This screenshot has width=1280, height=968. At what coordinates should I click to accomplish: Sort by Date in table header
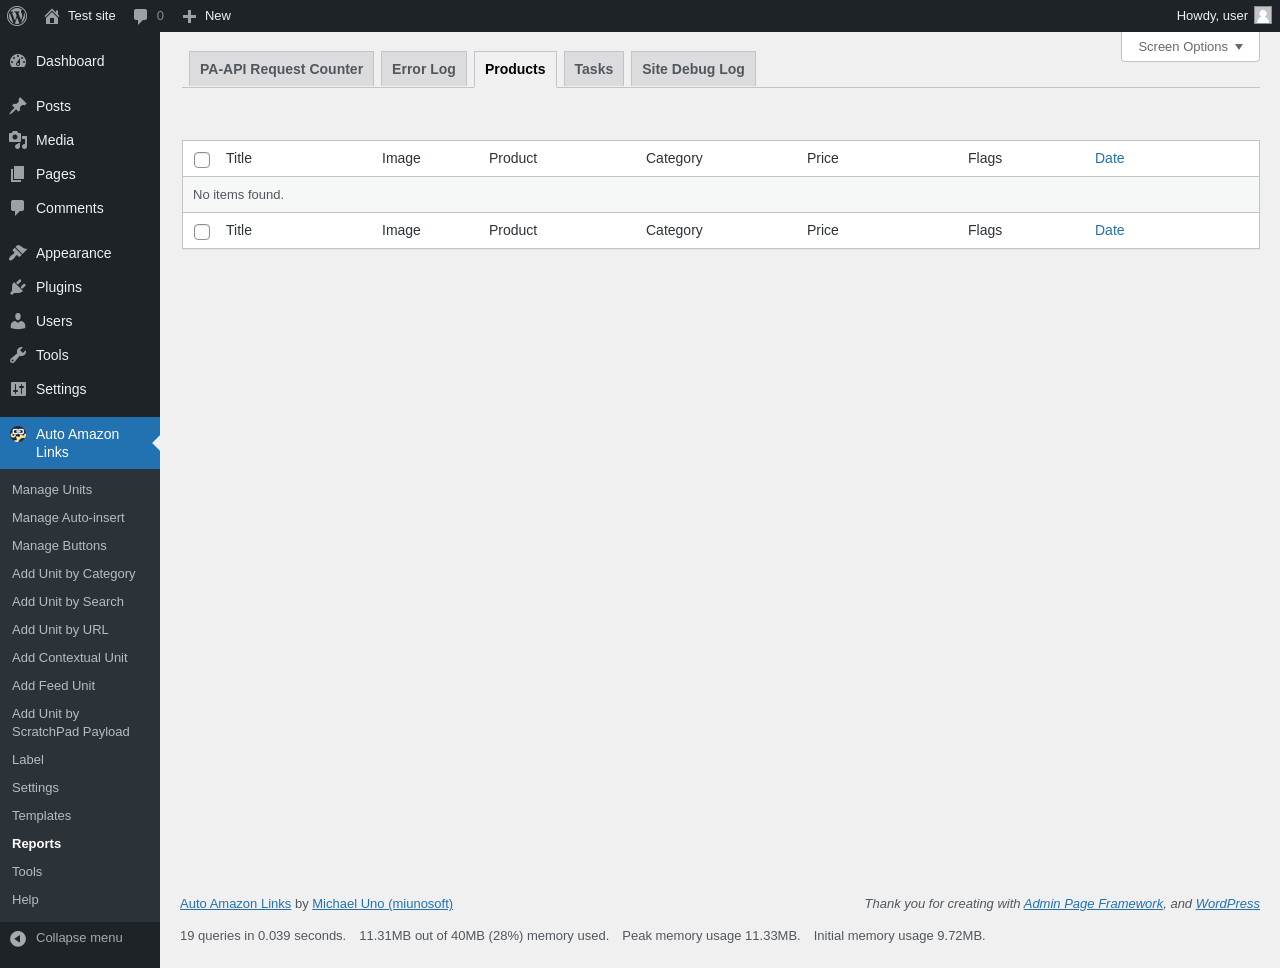coord(1109,158)
